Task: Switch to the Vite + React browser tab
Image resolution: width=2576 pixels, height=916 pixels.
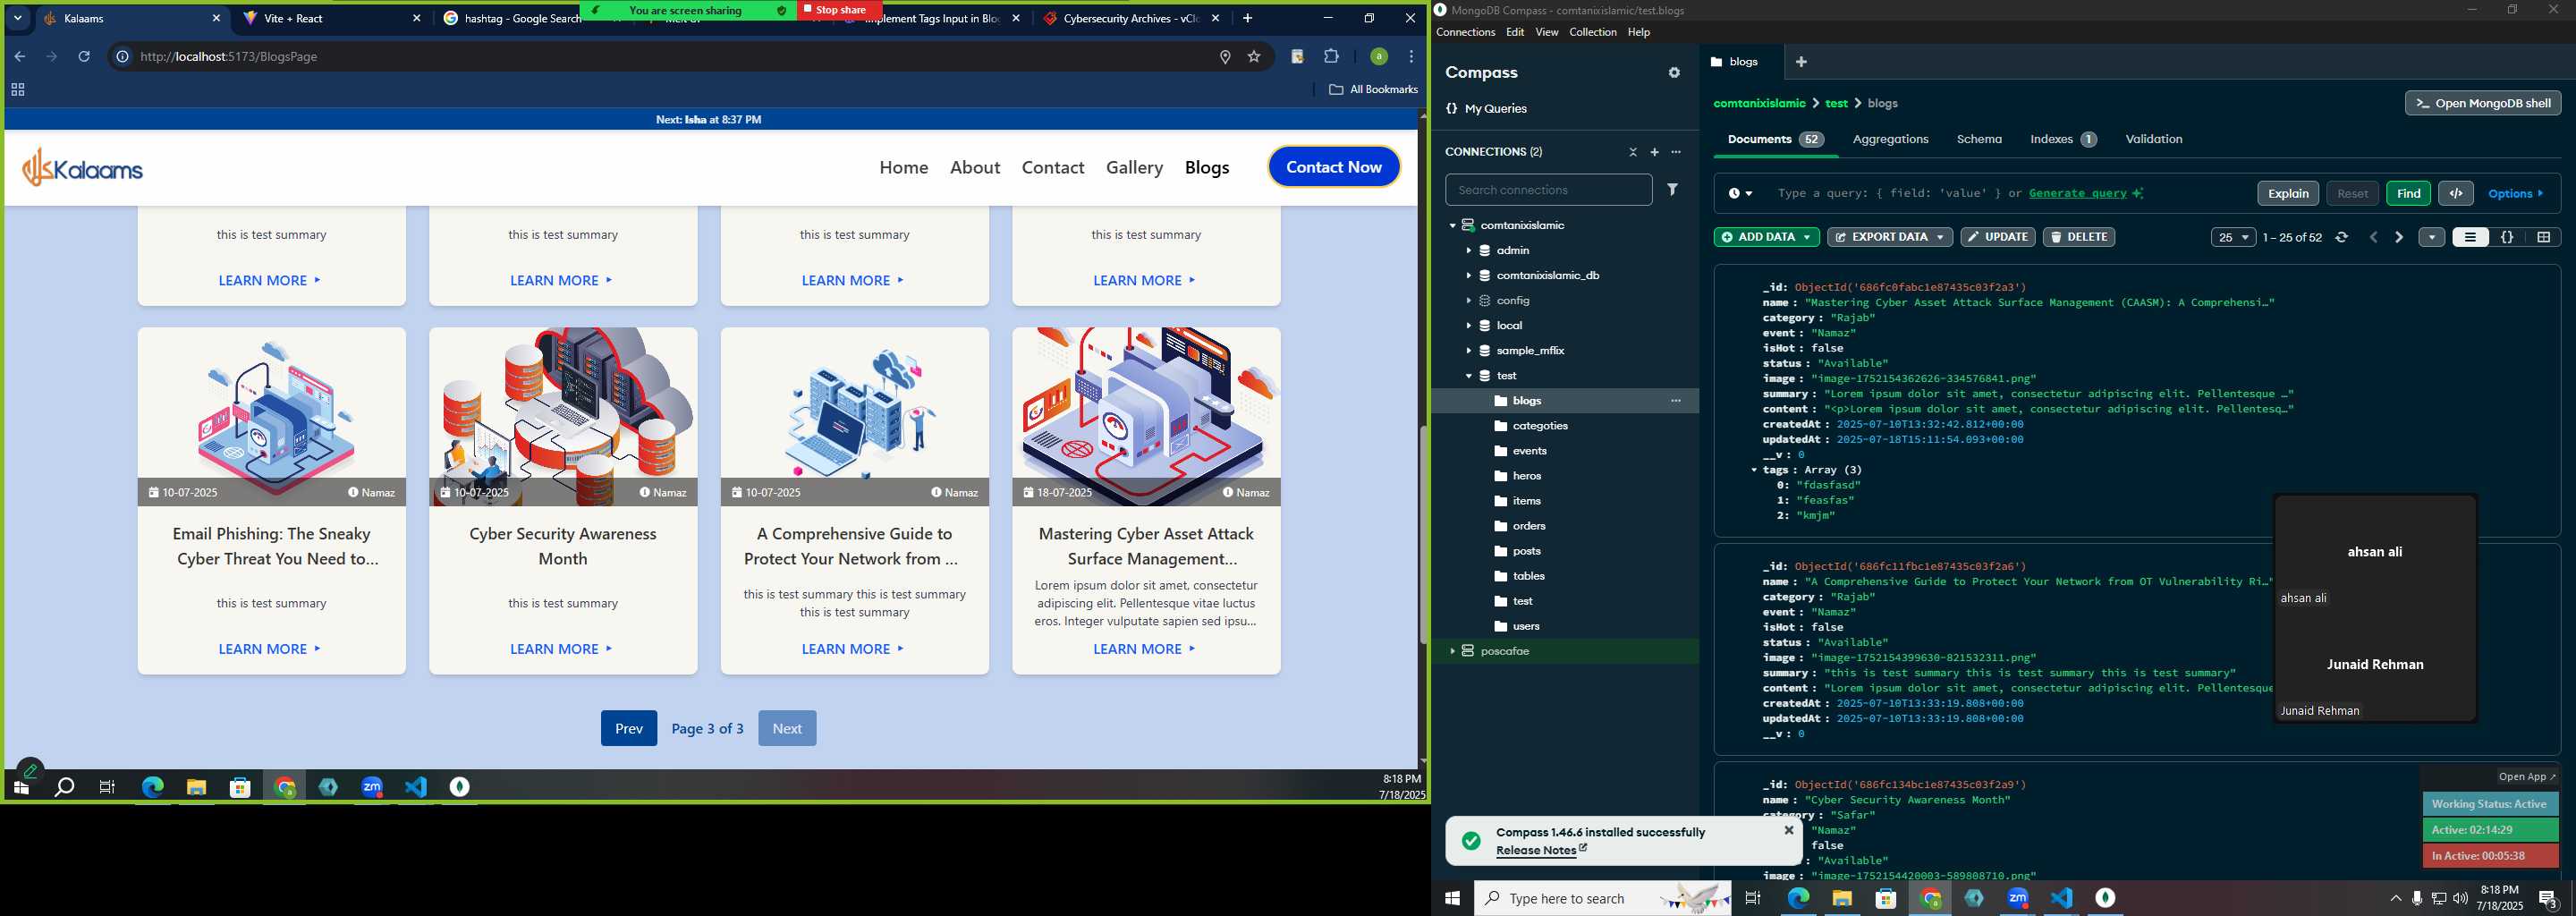Action: (330, 18)
